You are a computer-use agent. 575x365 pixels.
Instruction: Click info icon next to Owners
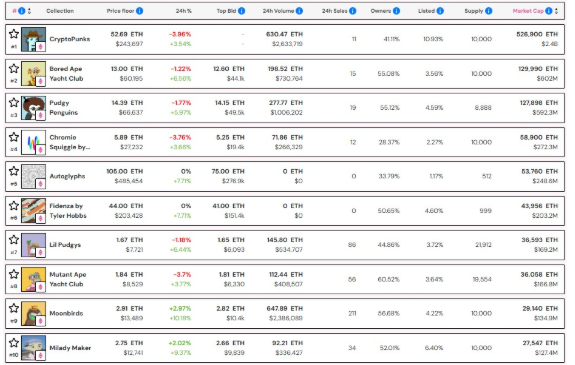pyautogui.click(x=396, y=11)
